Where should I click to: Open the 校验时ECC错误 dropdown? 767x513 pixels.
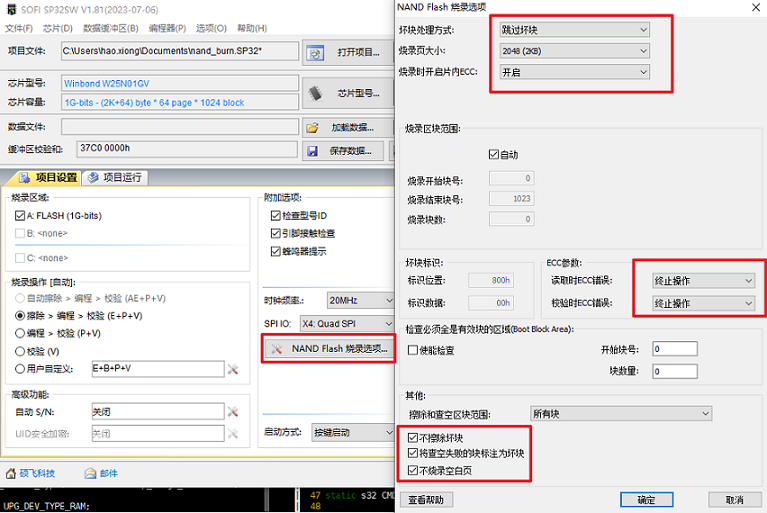point(703,303)
